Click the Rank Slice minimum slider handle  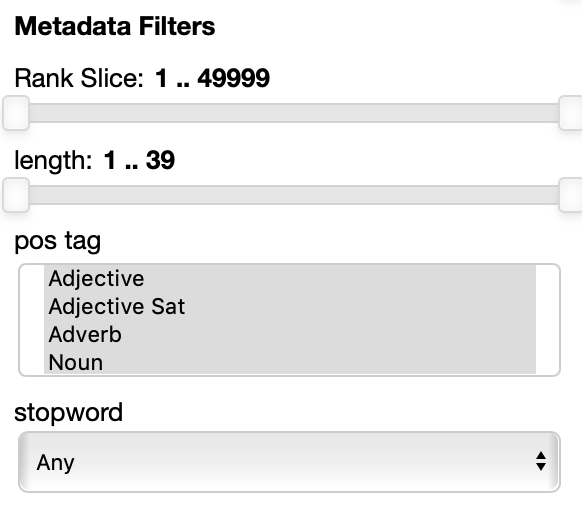(16, 113)
